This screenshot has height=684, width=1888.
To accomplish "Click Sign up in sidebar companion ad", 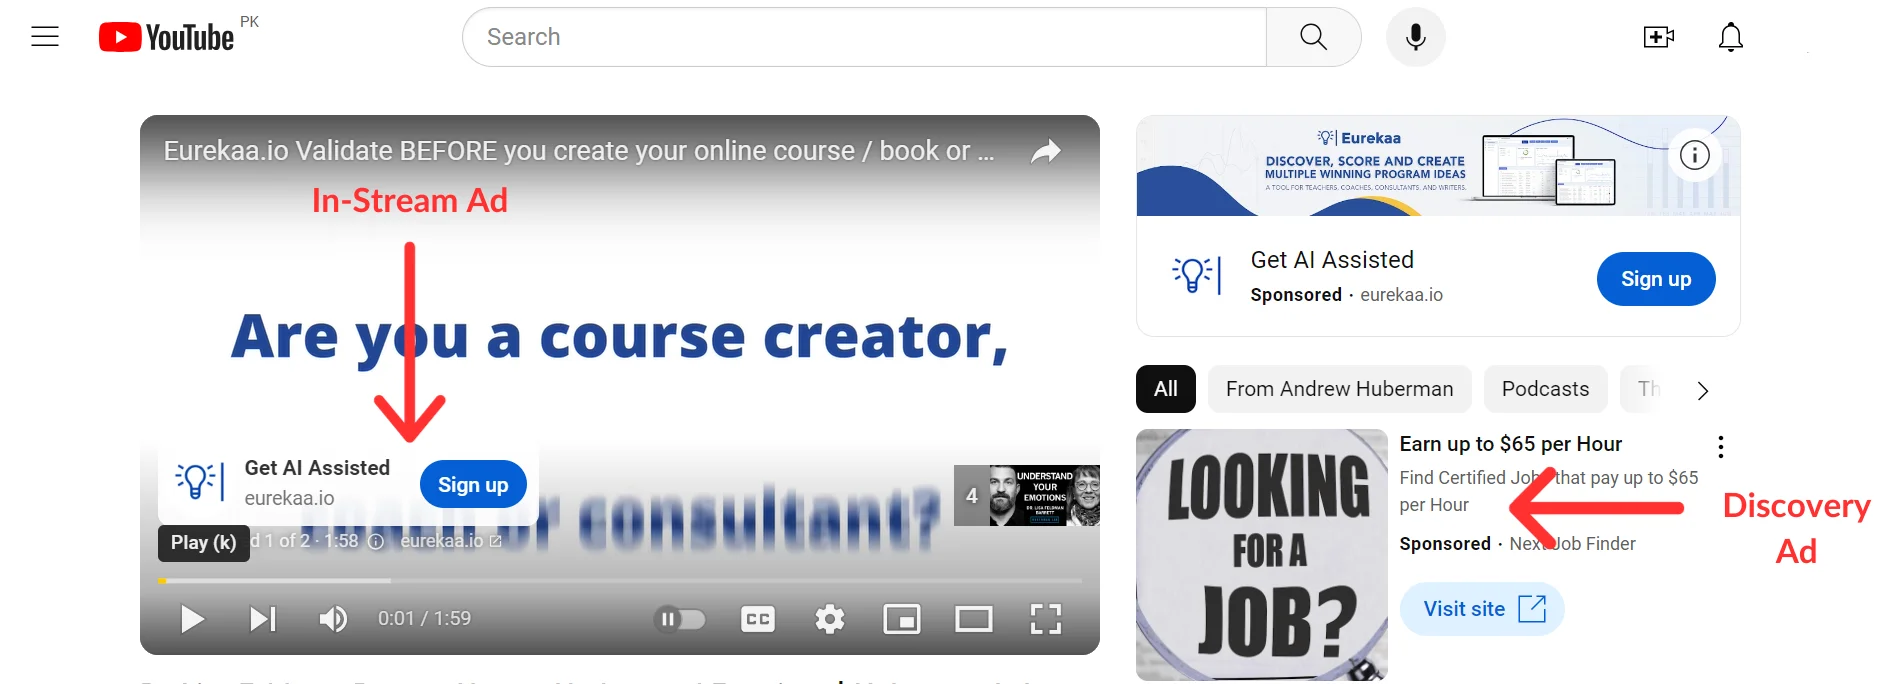I will point(1656,279).
